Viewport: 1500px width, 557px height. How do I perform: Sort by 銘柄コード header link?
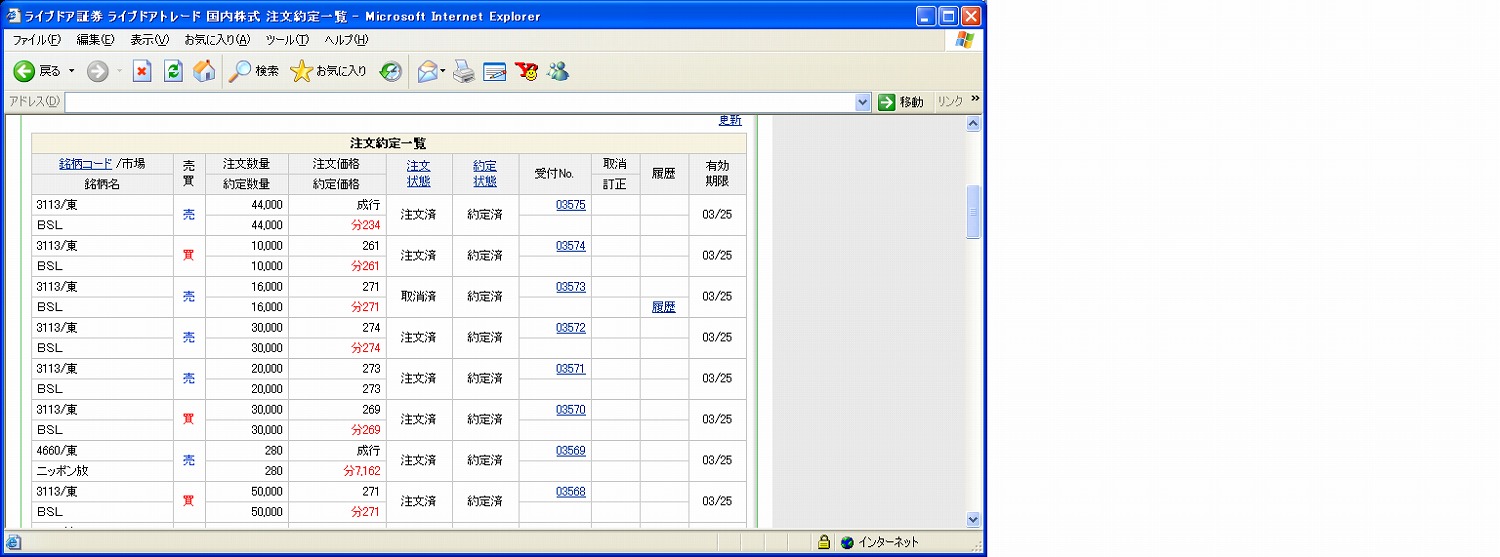86,163
